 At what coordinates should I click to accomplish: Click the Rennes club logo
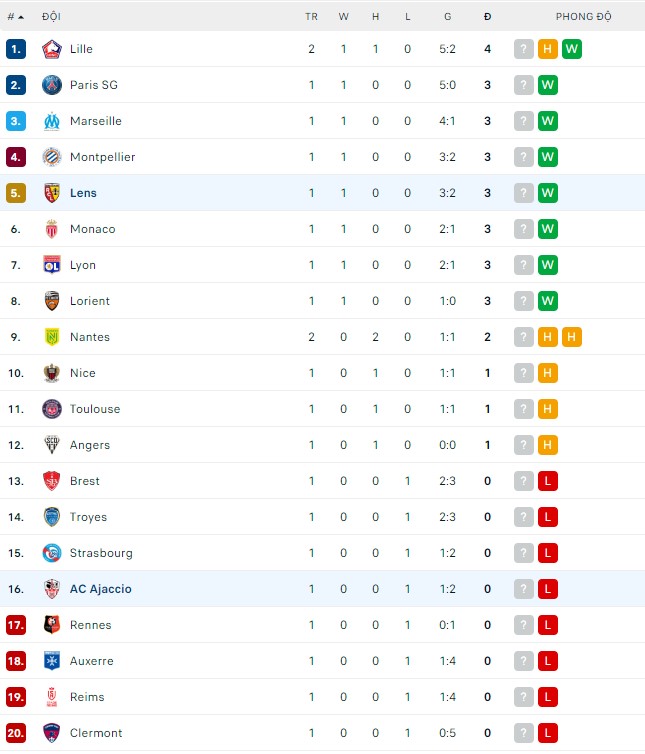click(52, 625)
